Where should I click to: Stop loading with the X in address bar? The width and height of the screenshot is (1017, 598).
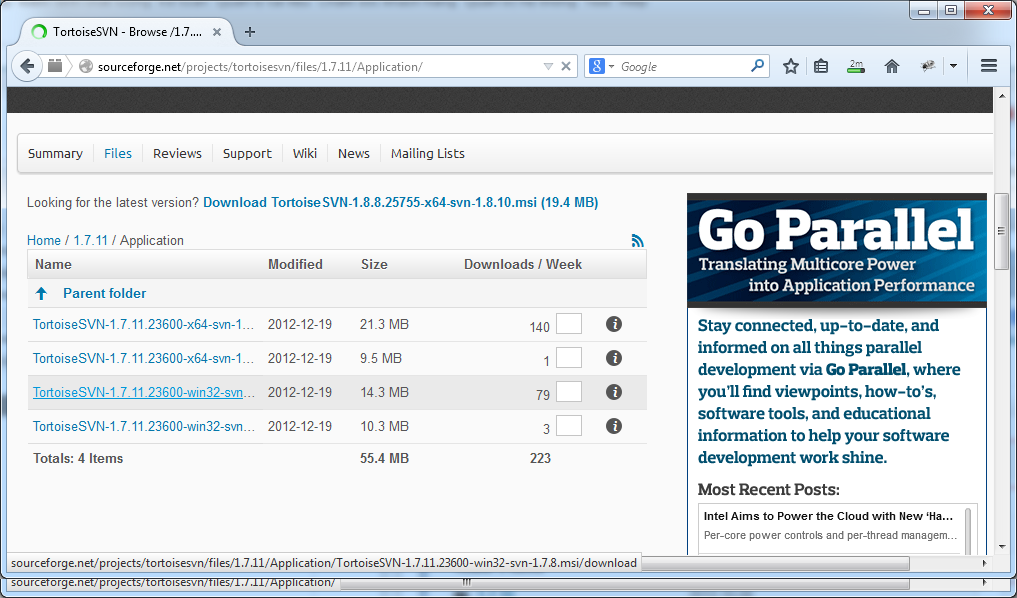(x=566, y=66)
